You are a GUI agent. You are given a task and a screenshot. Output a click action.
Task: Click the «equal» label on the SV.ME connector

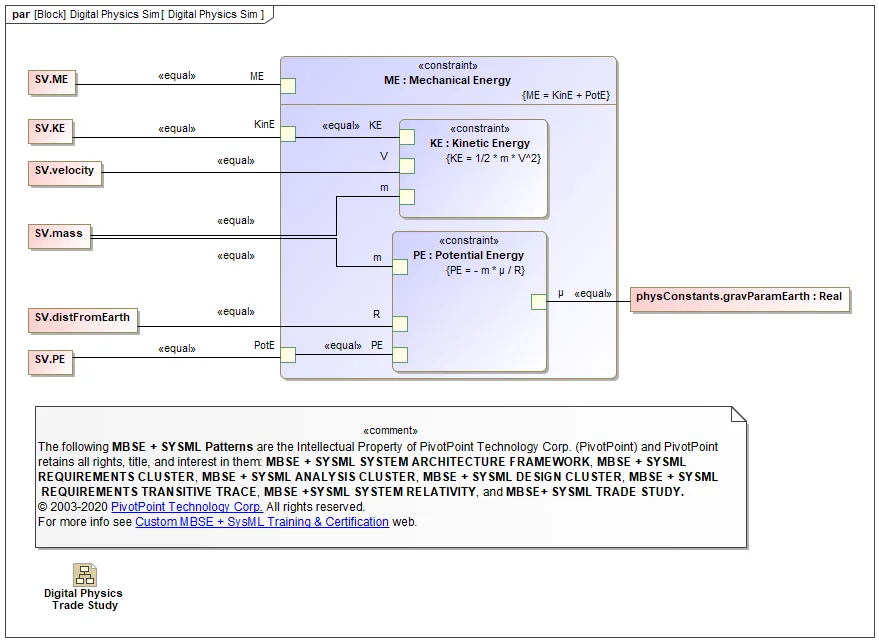click(x=177, y=76)
